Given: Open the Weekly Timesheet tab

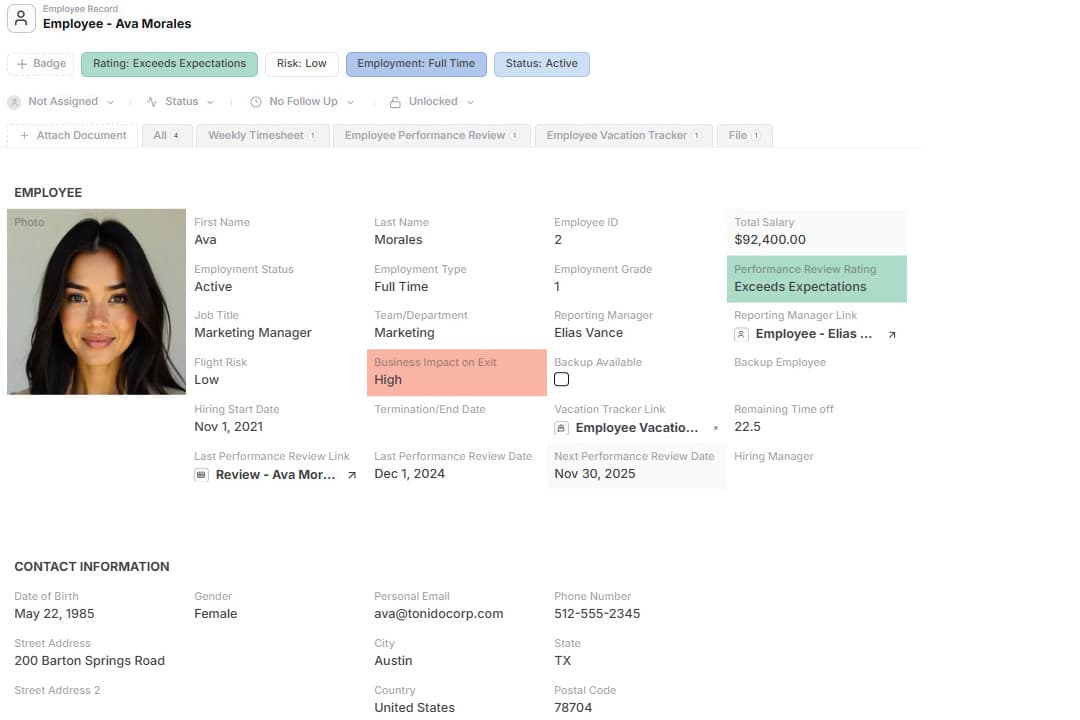Looking at the screenshot, I should coord(263,136).
